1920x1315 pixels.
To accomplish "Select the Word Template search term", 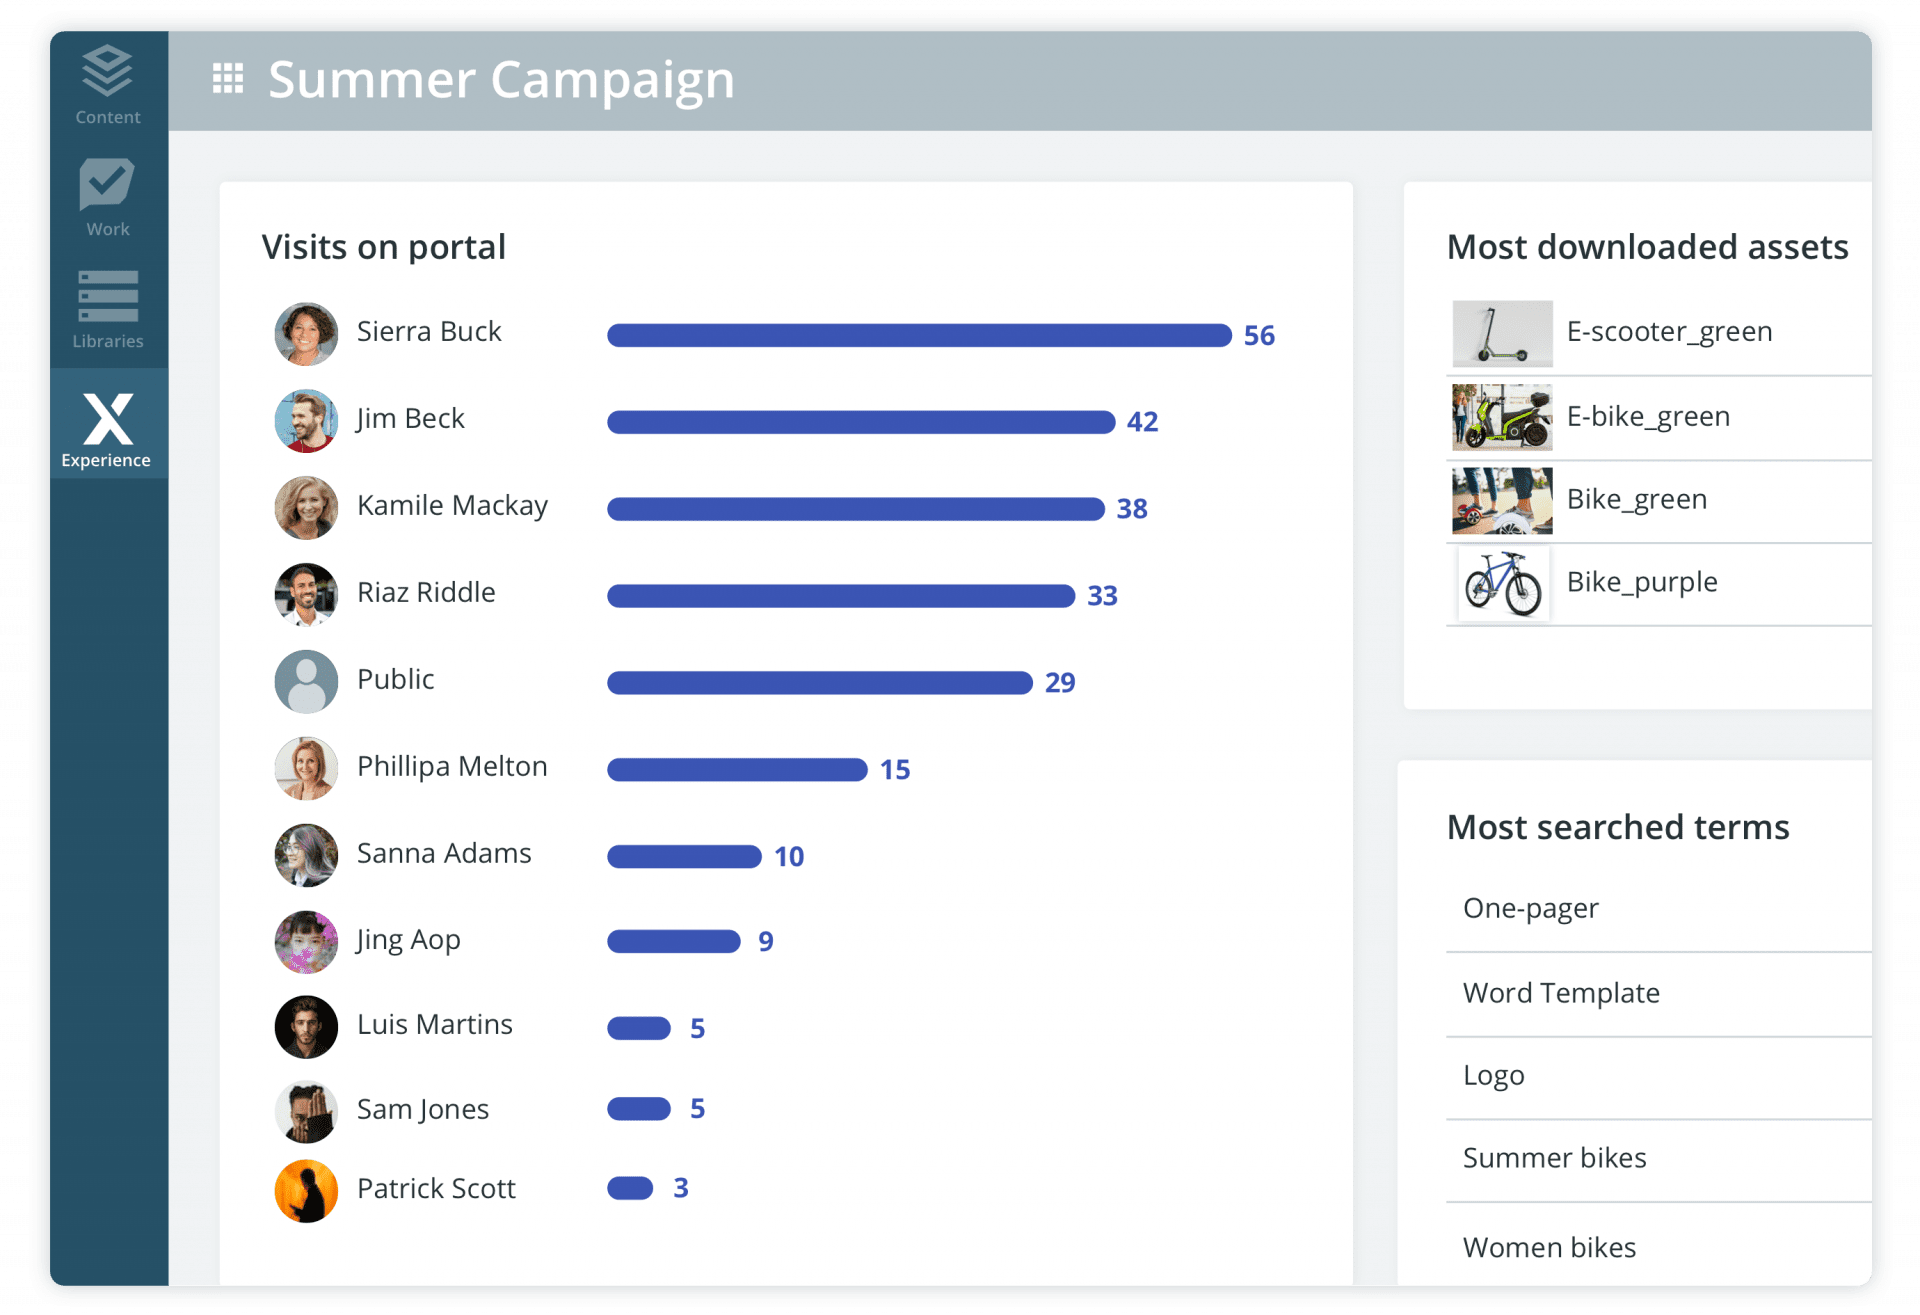I will pos(1560,992).
